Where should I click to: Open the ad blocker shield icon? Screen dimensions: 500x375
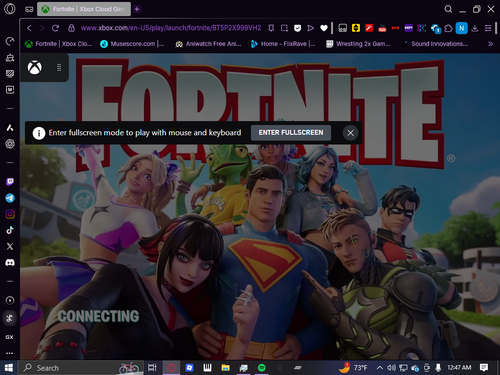click(297, 28)
